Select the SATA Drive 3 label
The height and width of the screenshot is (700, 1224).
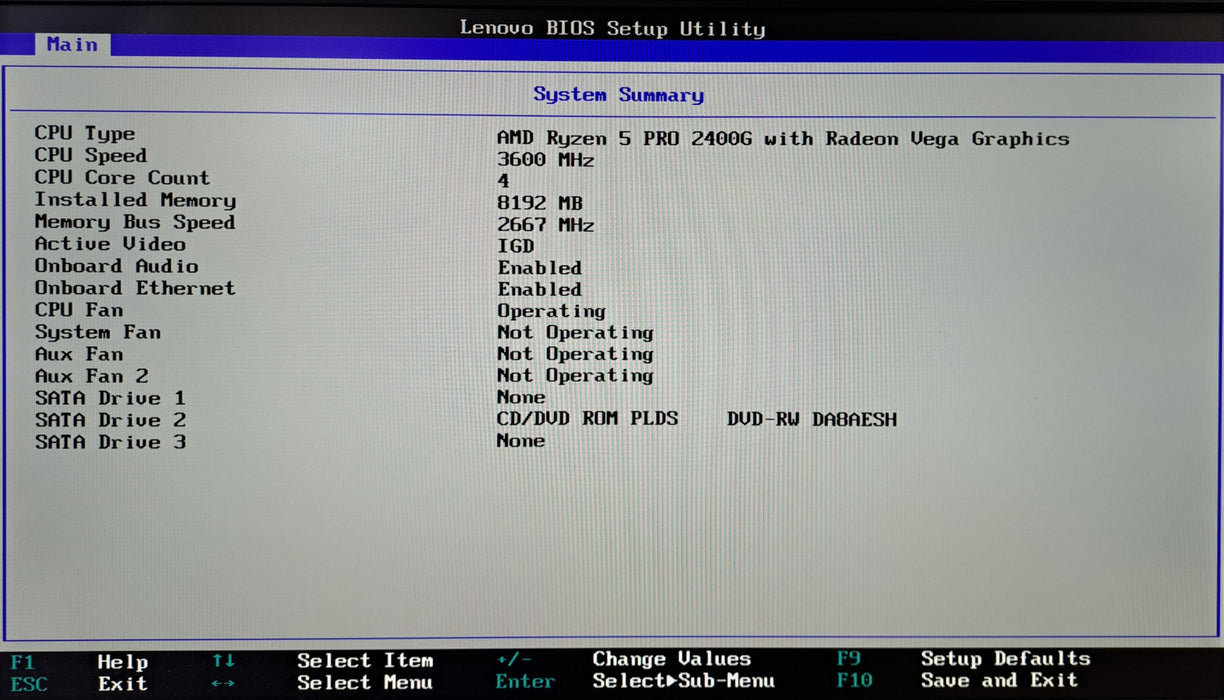[x=110, y=442]
